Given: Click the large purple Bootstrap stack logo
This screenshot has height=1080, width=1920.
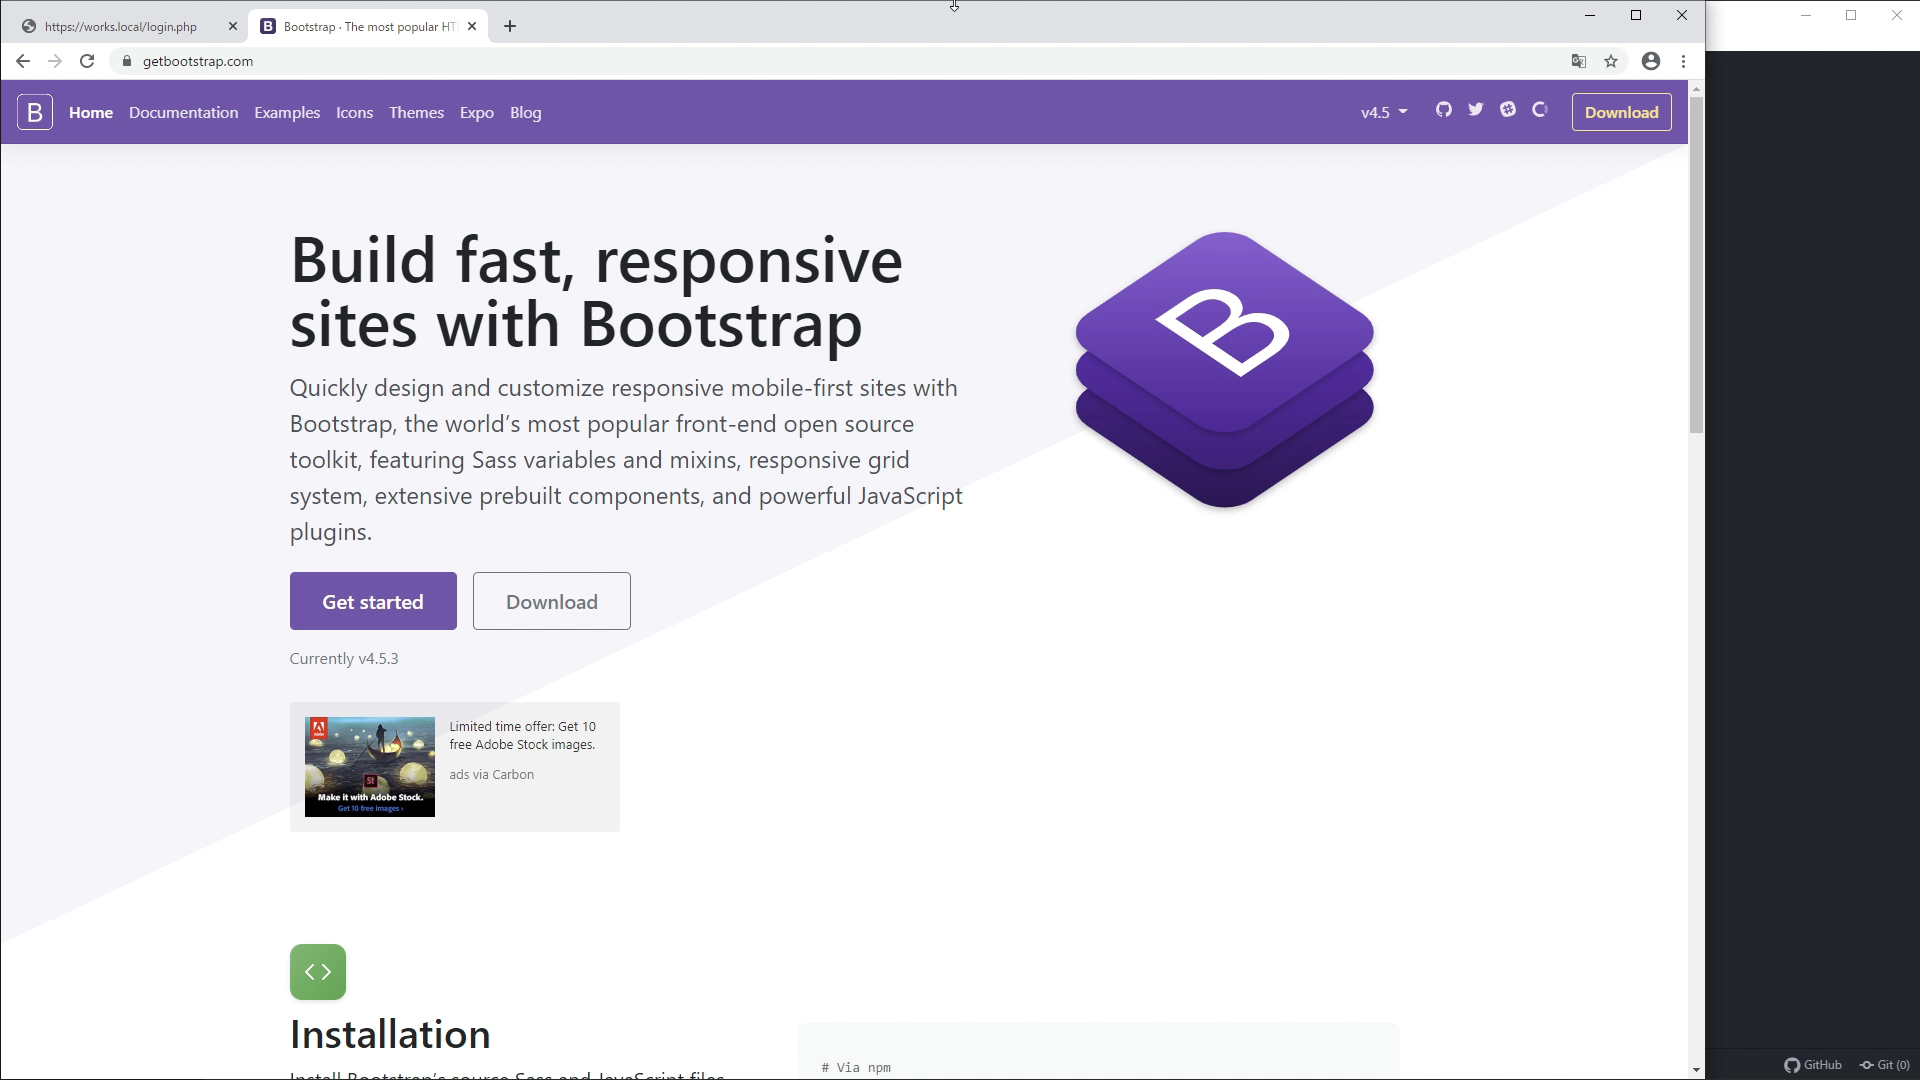Looking at the screenshot, I should pyautogui.click(x=1225, y=370).
